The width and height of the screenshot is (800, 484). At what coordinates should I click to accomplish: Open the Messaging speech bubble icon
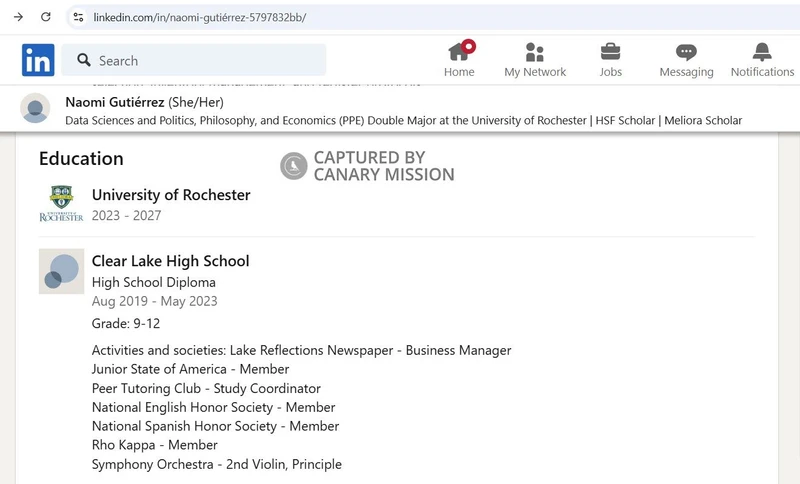(x=686, y=52)
